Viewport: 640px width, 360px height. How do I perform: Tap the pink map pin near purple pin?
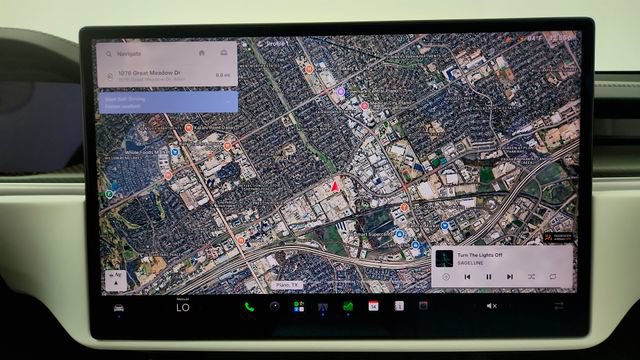364,106
